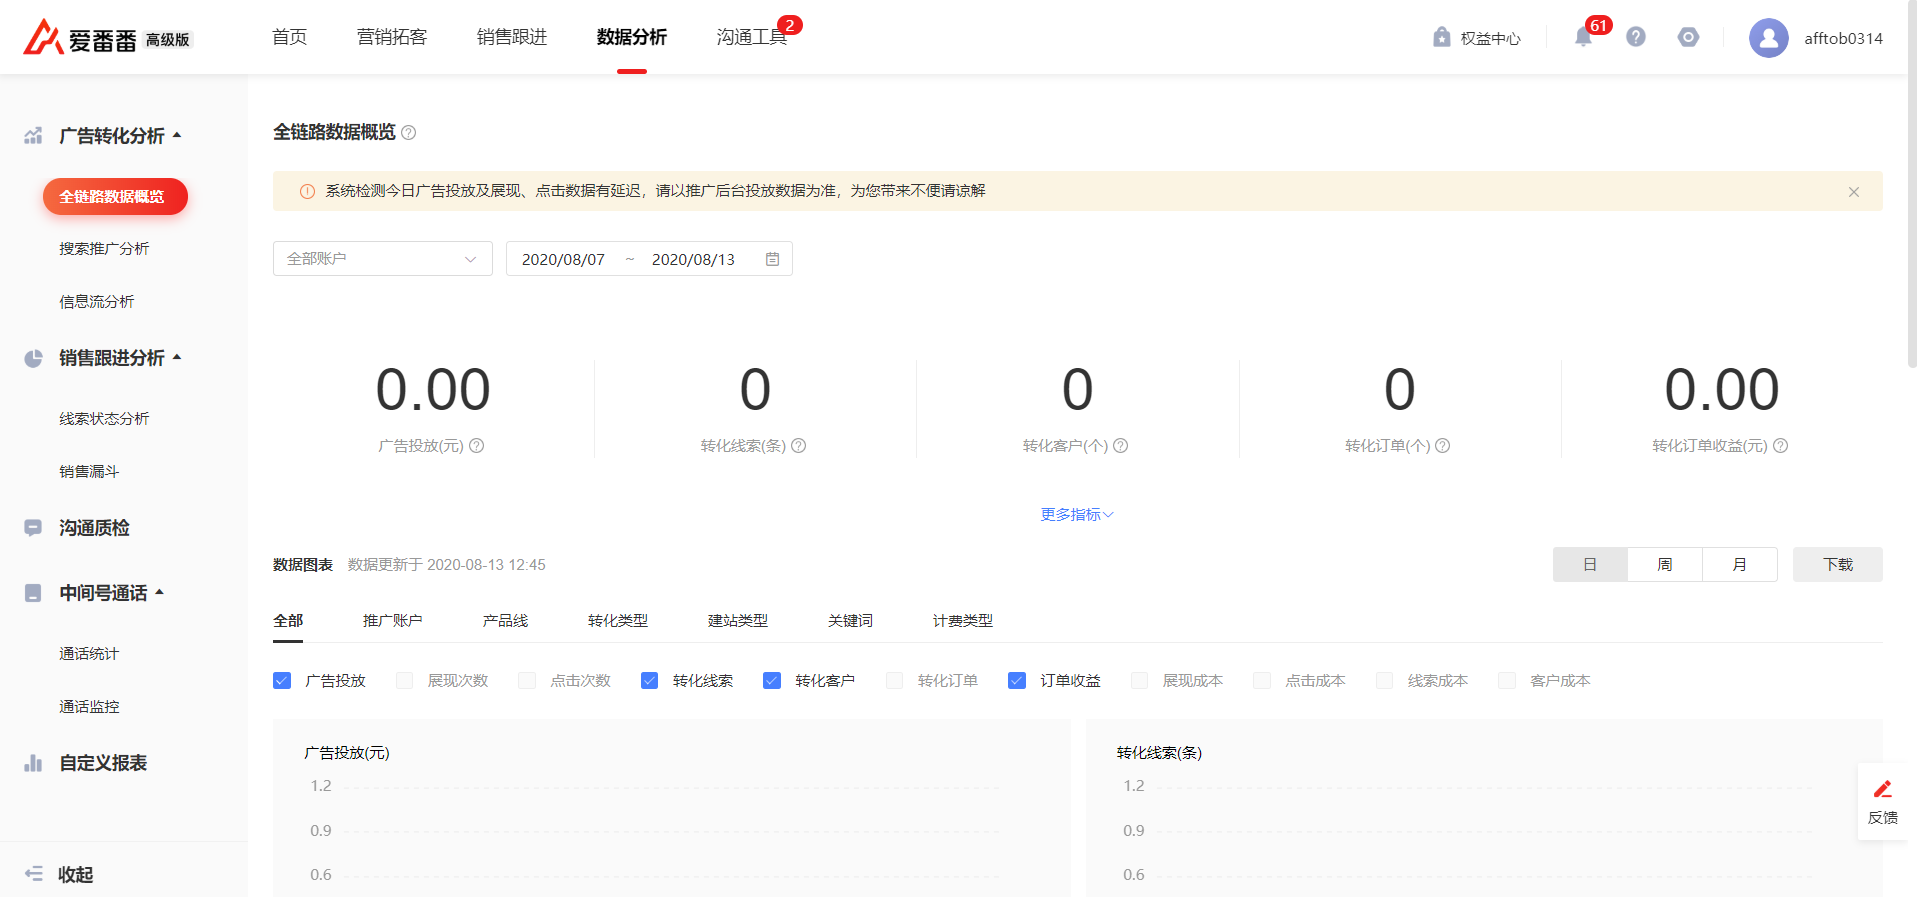The height and width of the screenshot is (897, 1917).
Task: Check the 线索成本 checkbox
Action: pos(1385,681)
